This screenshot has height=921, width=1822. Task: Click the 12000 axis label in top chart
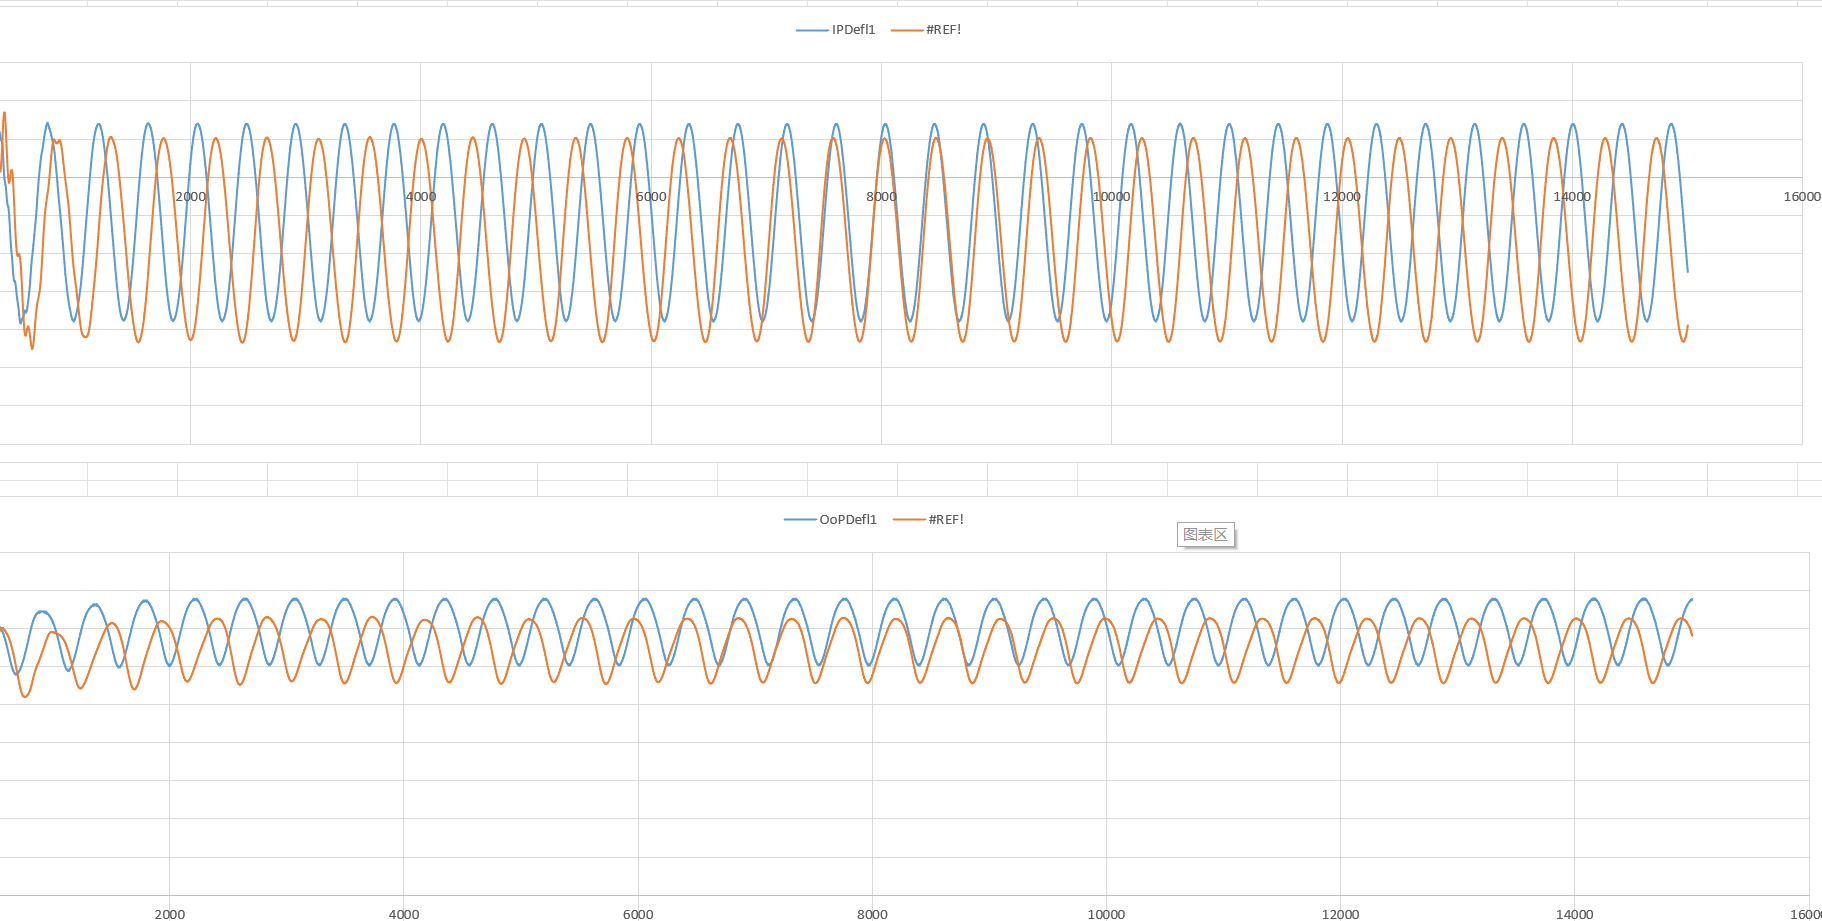[1342, 197]
